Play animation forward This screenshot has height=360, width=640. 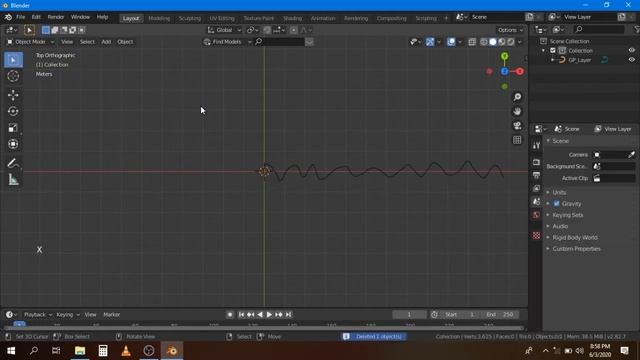[x=269, y=314]
